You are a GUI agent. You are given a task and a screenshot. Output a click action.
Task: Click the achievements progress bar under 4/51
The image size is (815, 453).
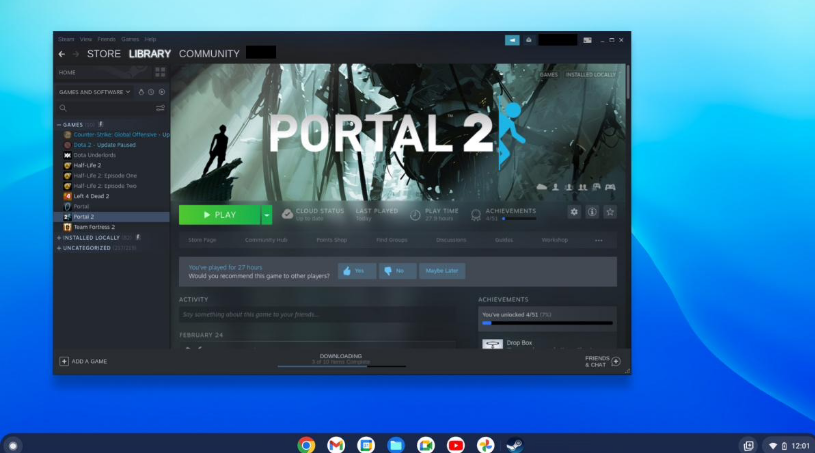point(519,219)
